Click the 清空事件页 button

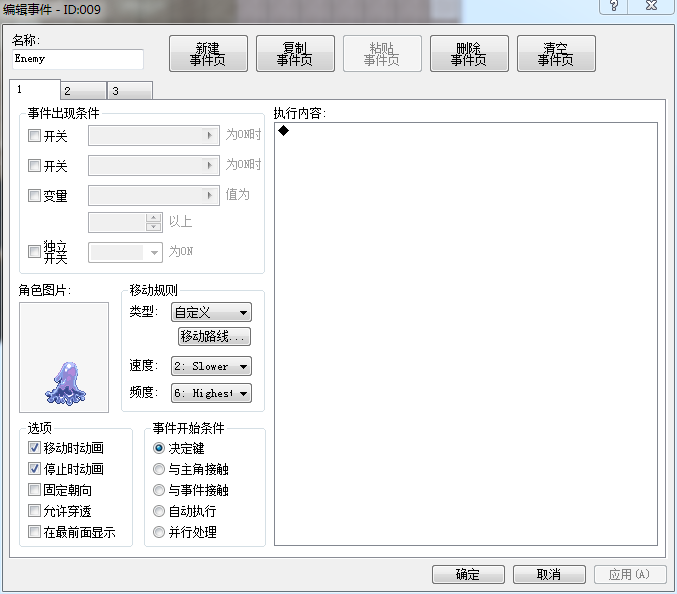pyautogui.click(x=556, y=54)
